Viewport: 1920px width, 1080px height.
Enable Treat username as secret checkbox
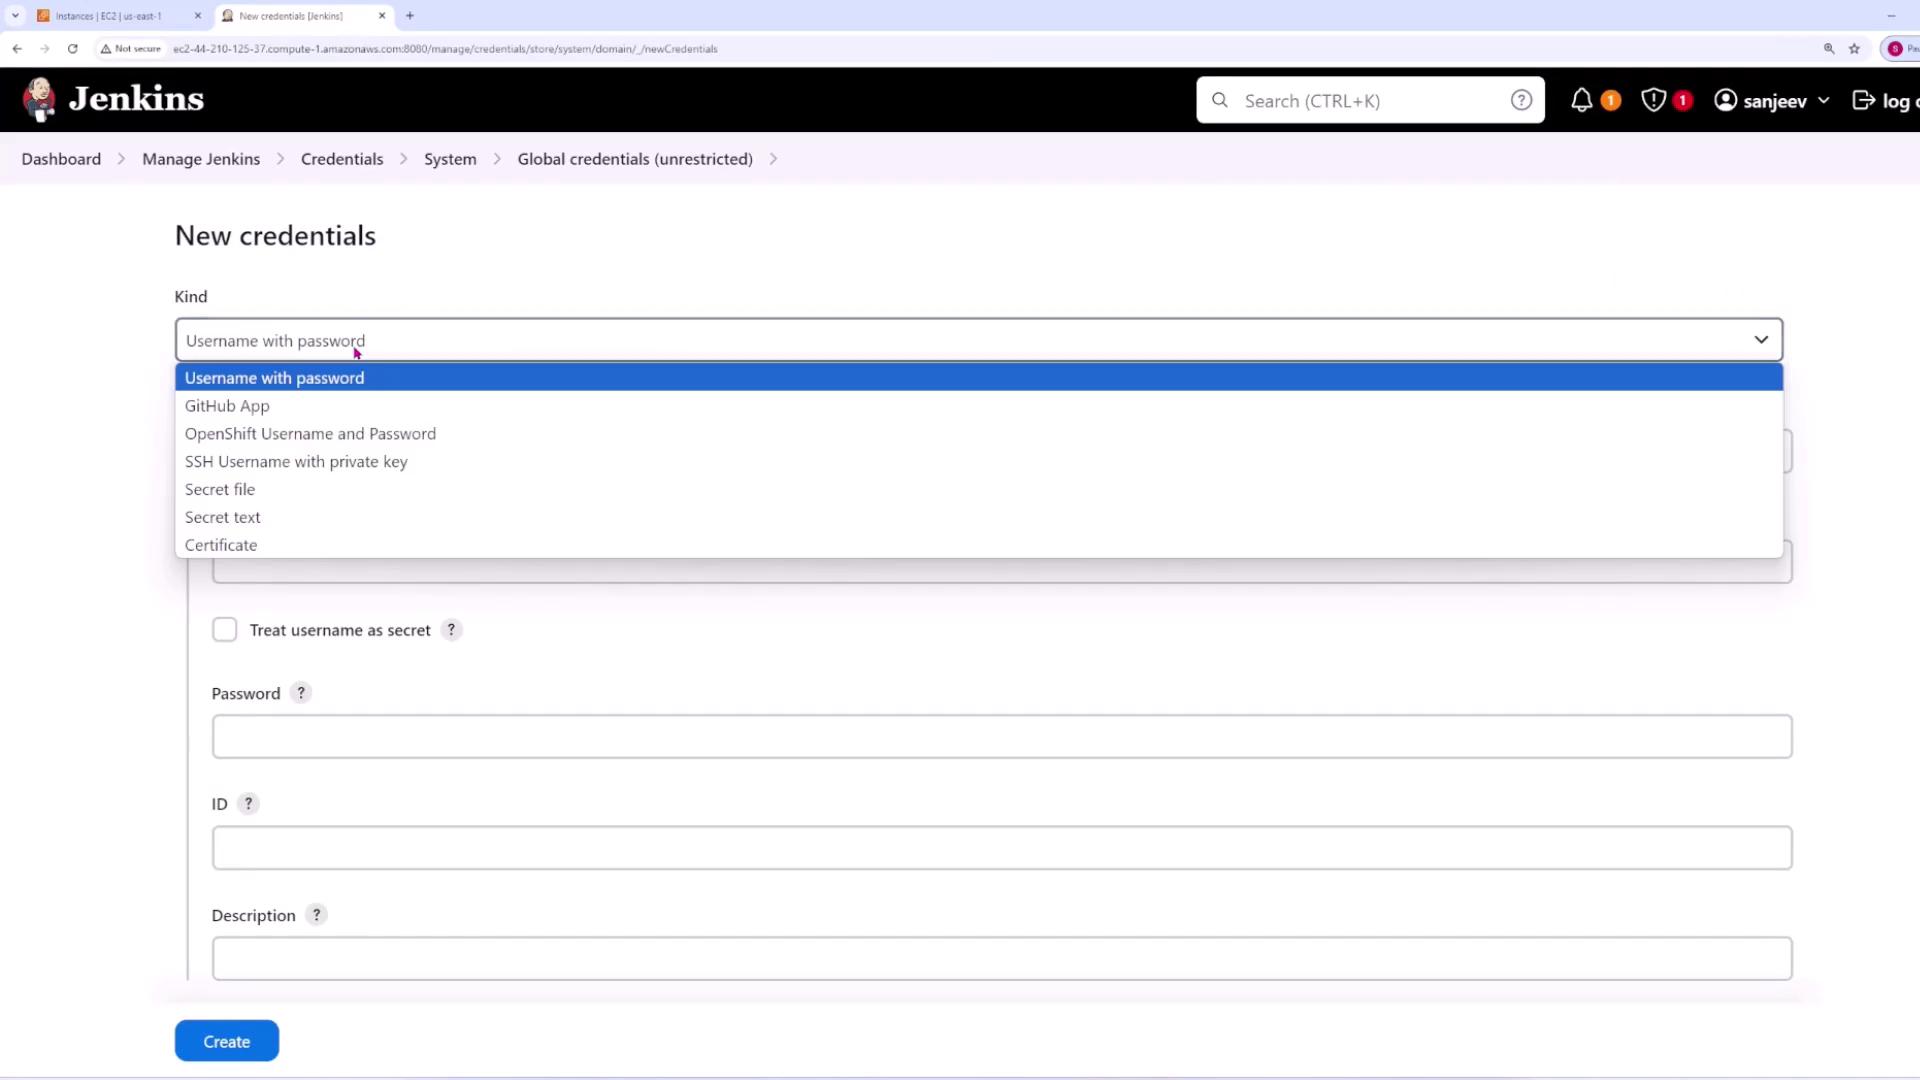[225, 630]
